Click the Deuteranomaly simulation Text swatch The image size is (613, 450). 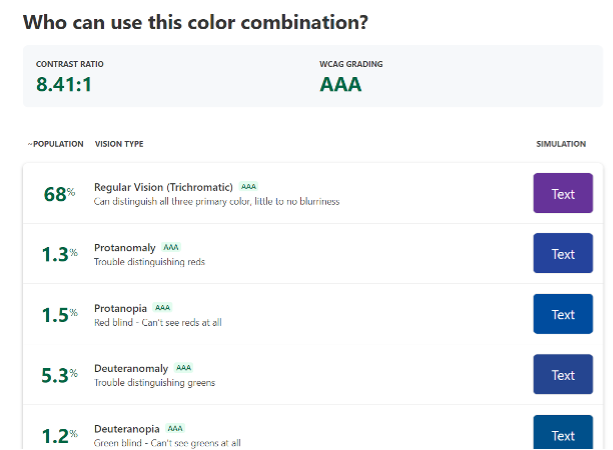coord(563,375)
